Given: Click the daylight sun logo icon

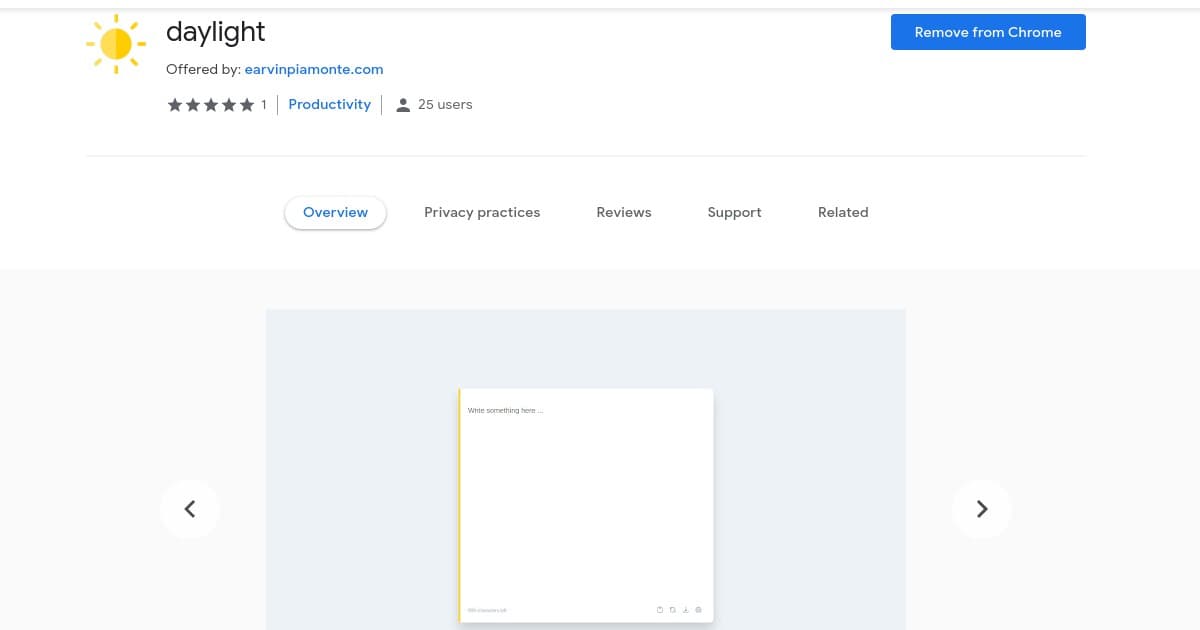Looking at the screenshot, I should coord(116,44).
